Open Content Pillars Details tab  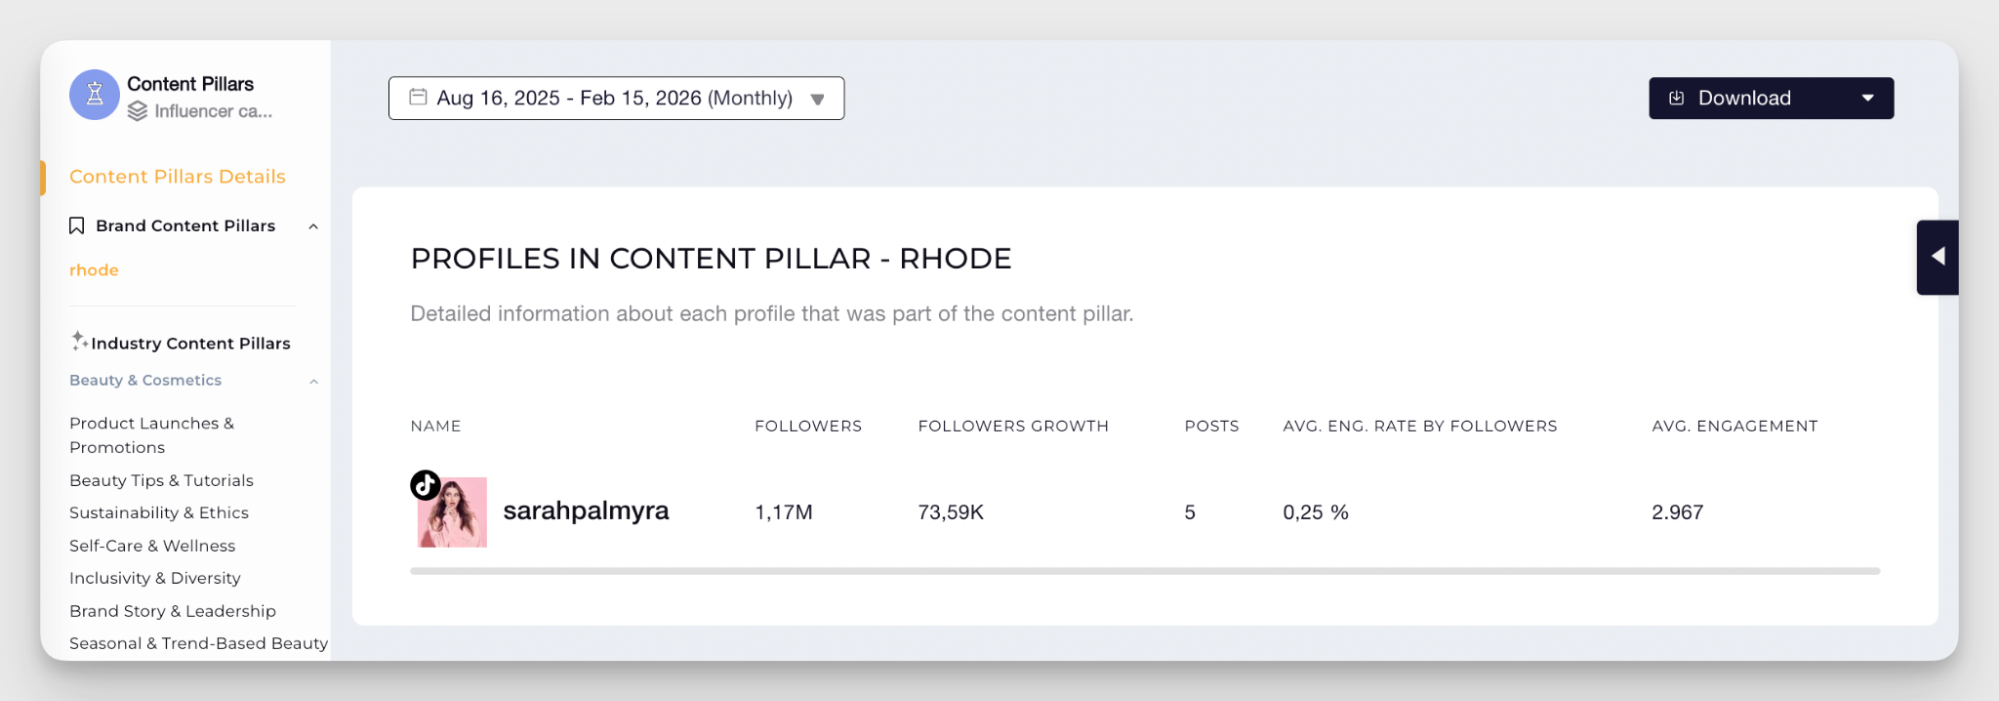177,177
